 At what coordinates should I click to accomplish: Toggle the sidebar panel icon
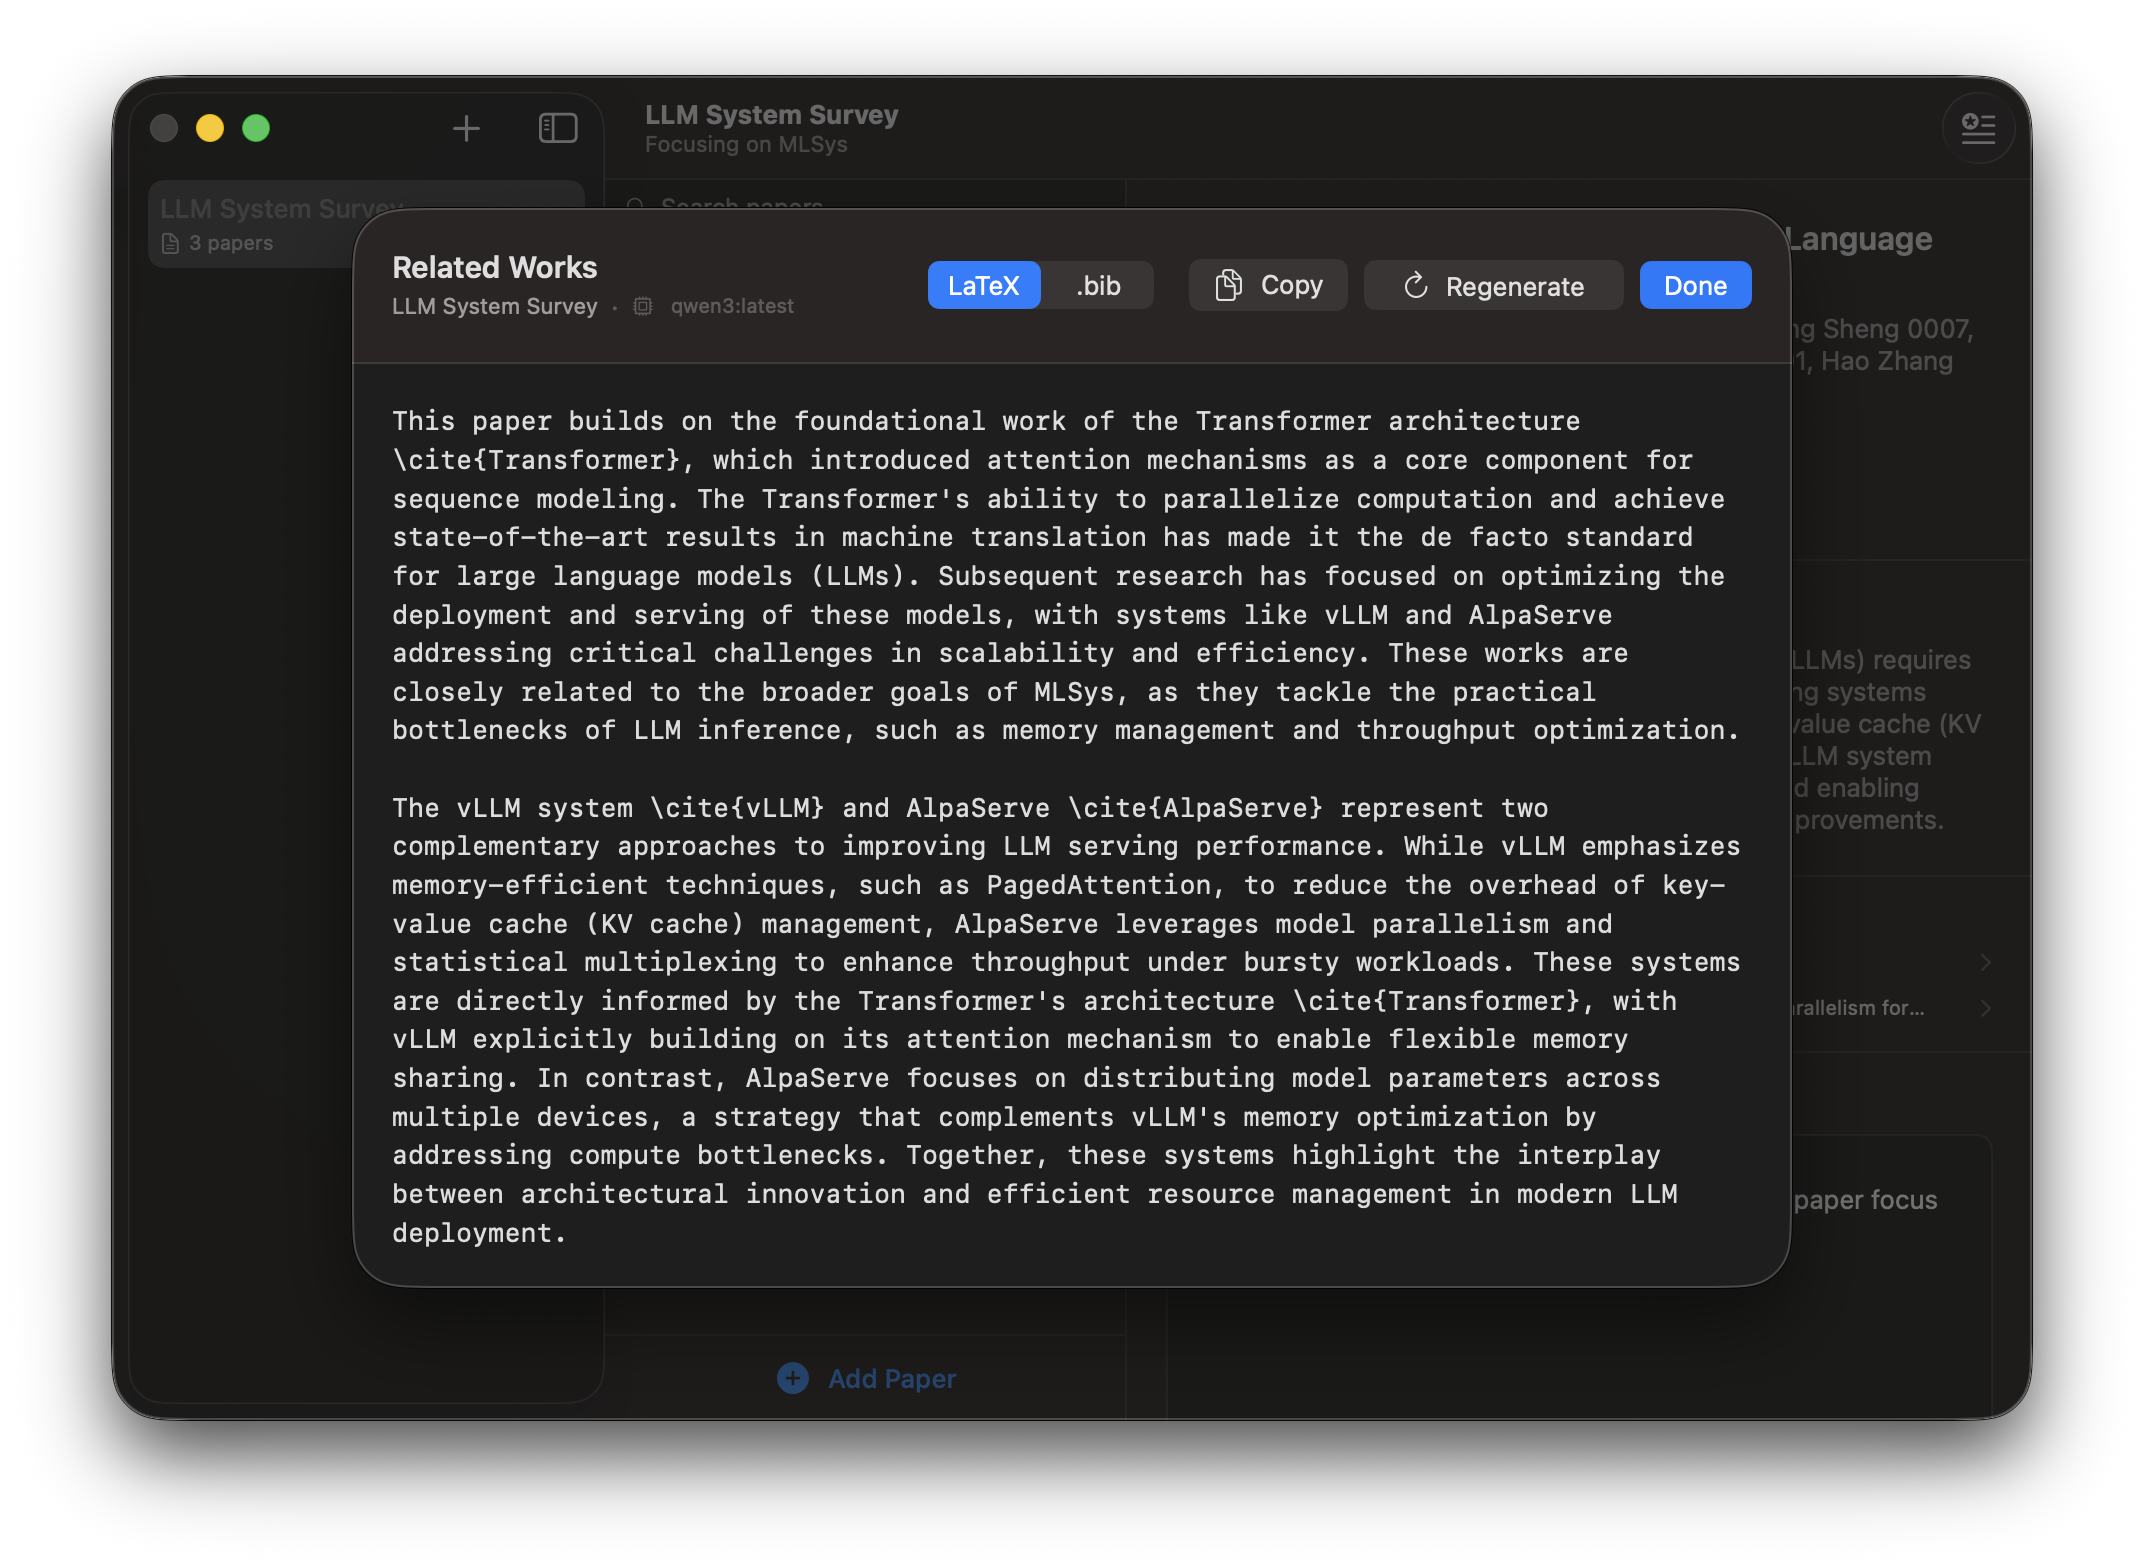(557, 128)
